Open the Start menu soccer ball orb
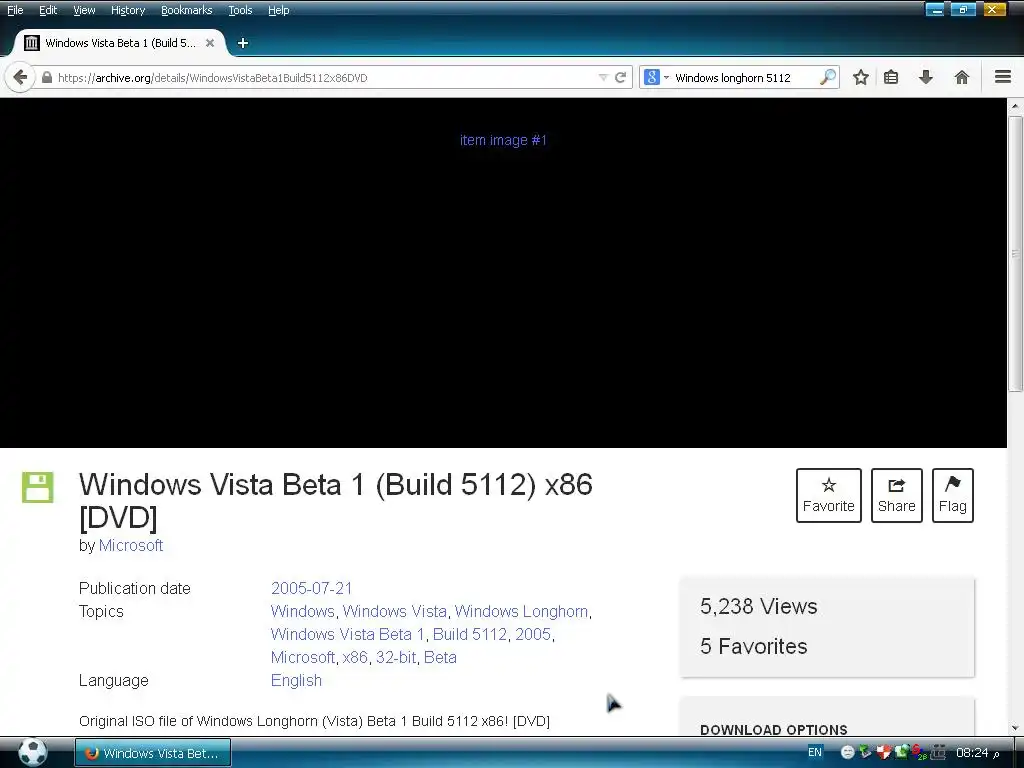Viewport: 1024px width, 768px height. (x=32, y=752)
